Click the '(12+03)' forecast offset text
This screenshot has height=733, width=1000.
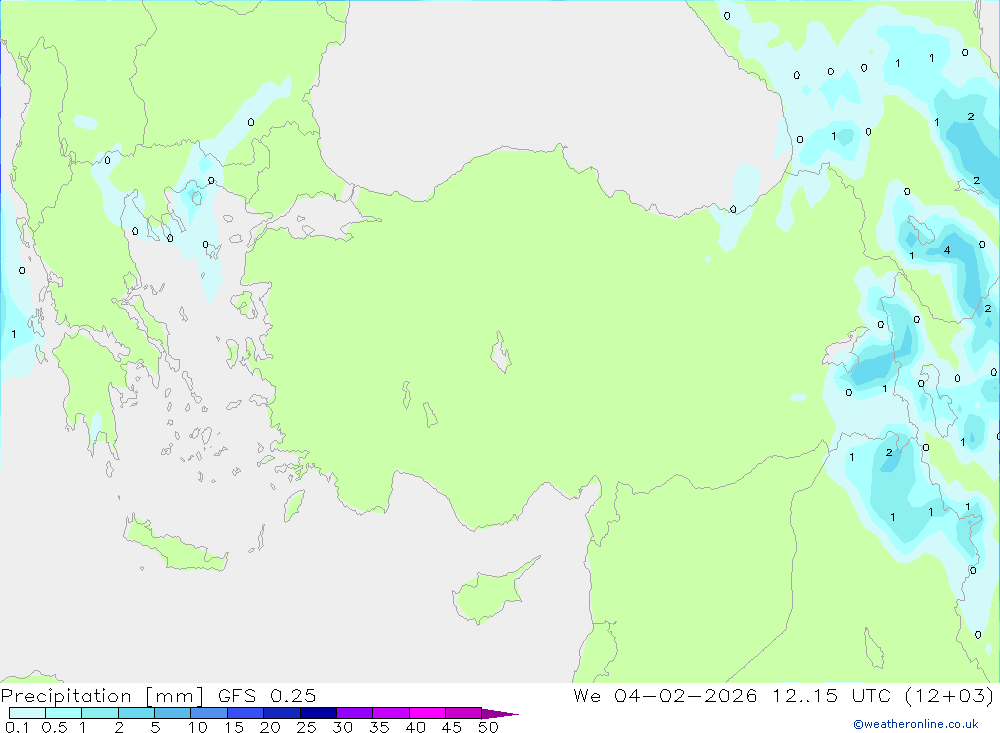(x=949, y=695)
